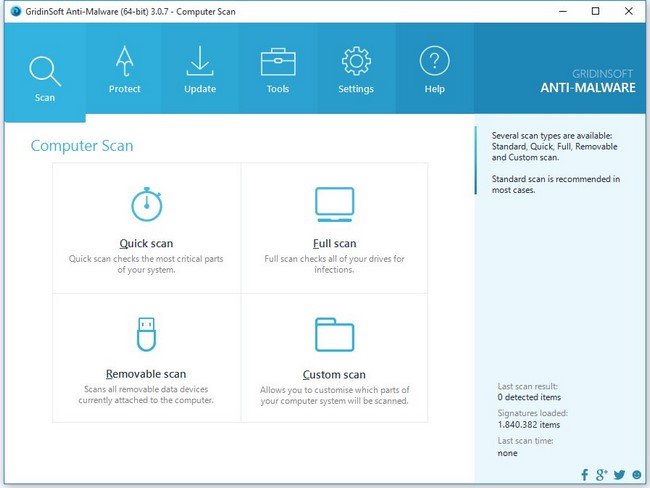Click the Full scan description text
Viewport: 650px width, 488px height.
pos(334,264)
